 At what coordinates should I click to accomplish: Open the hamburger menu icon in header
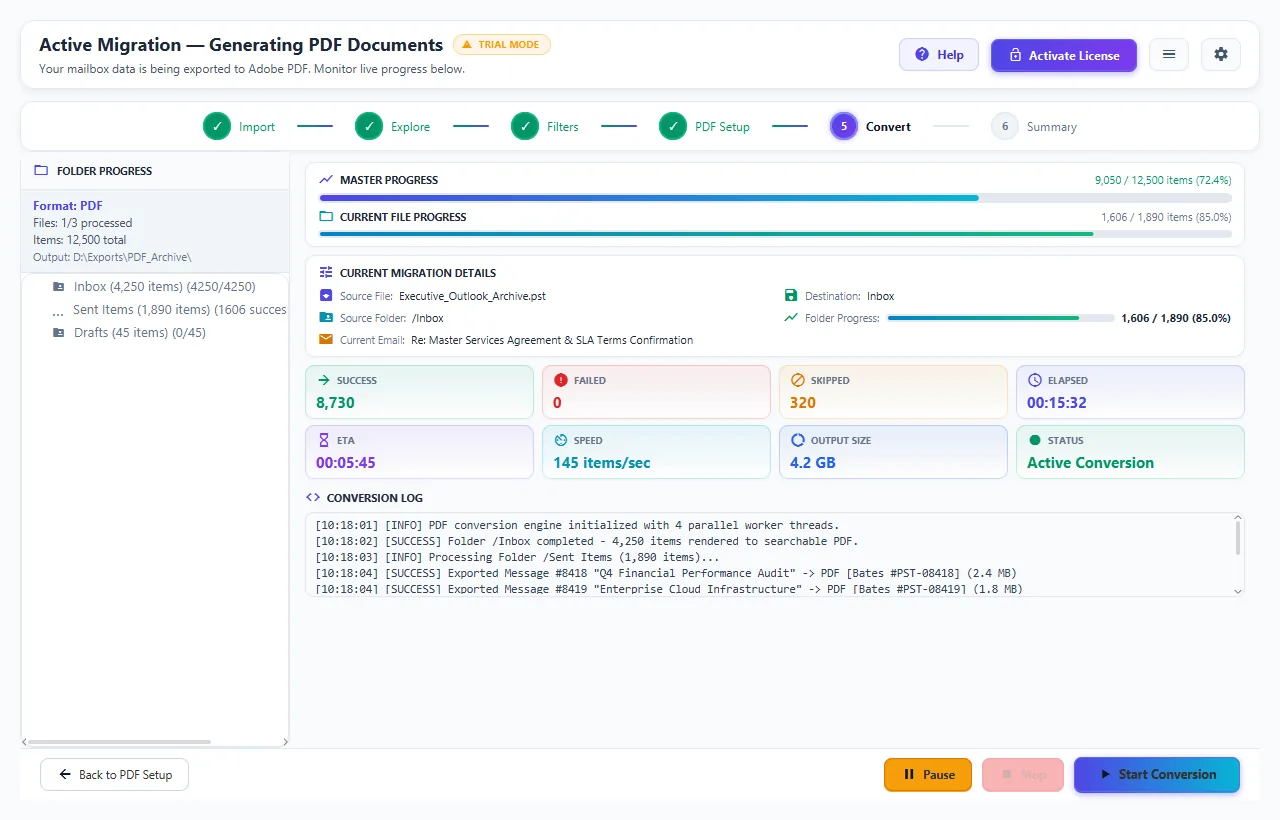(1169, 55)
